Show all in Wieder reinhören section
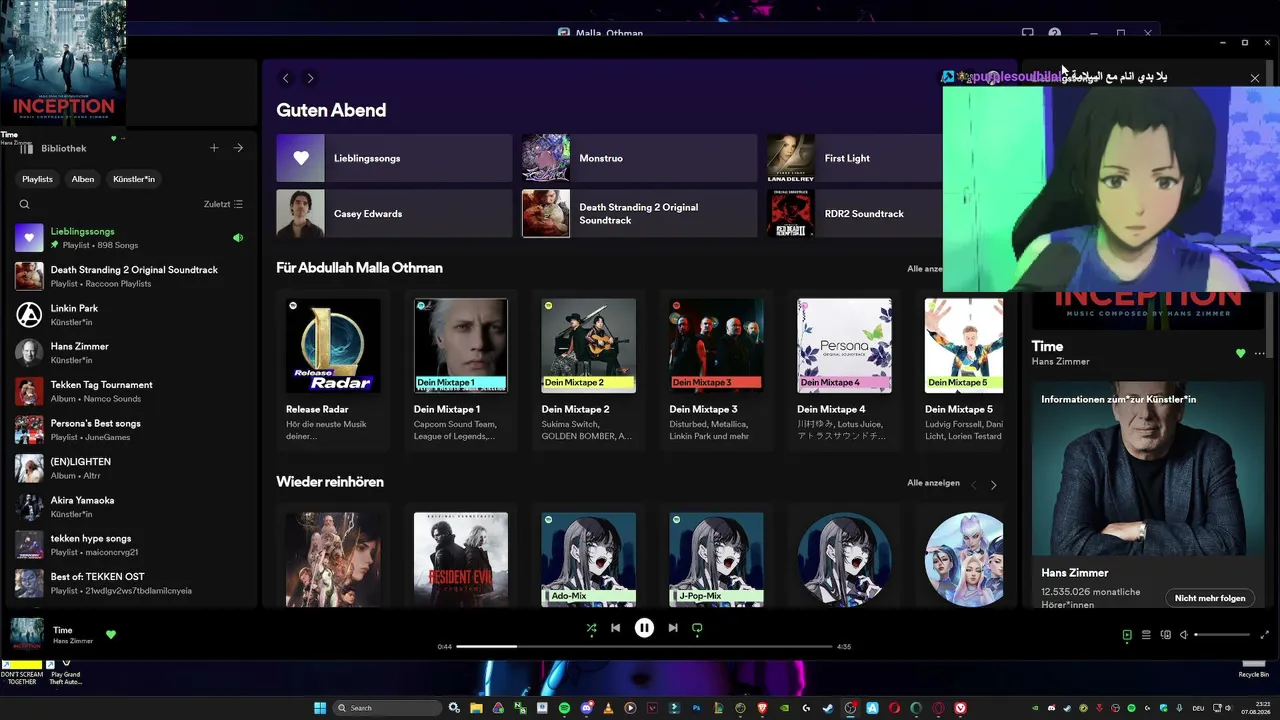Image resolution: width=1280 pixels, height=720 pixels. 933,483
